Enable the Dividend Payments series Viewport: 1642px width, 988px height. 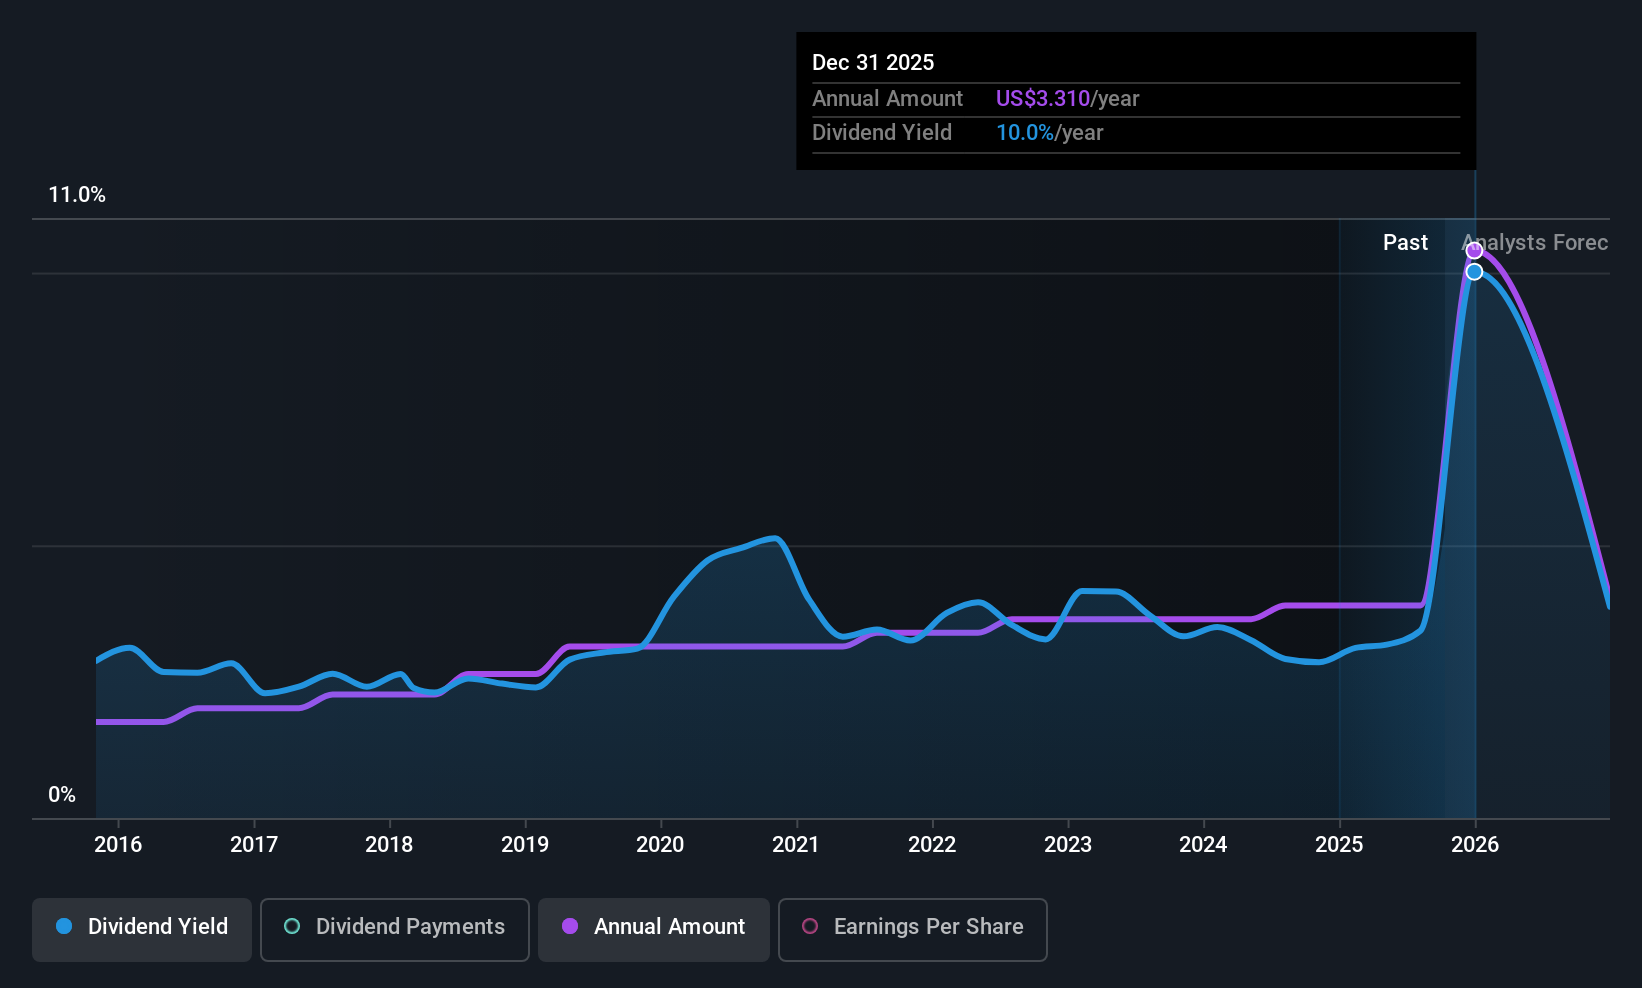click(x=395, y=928)
